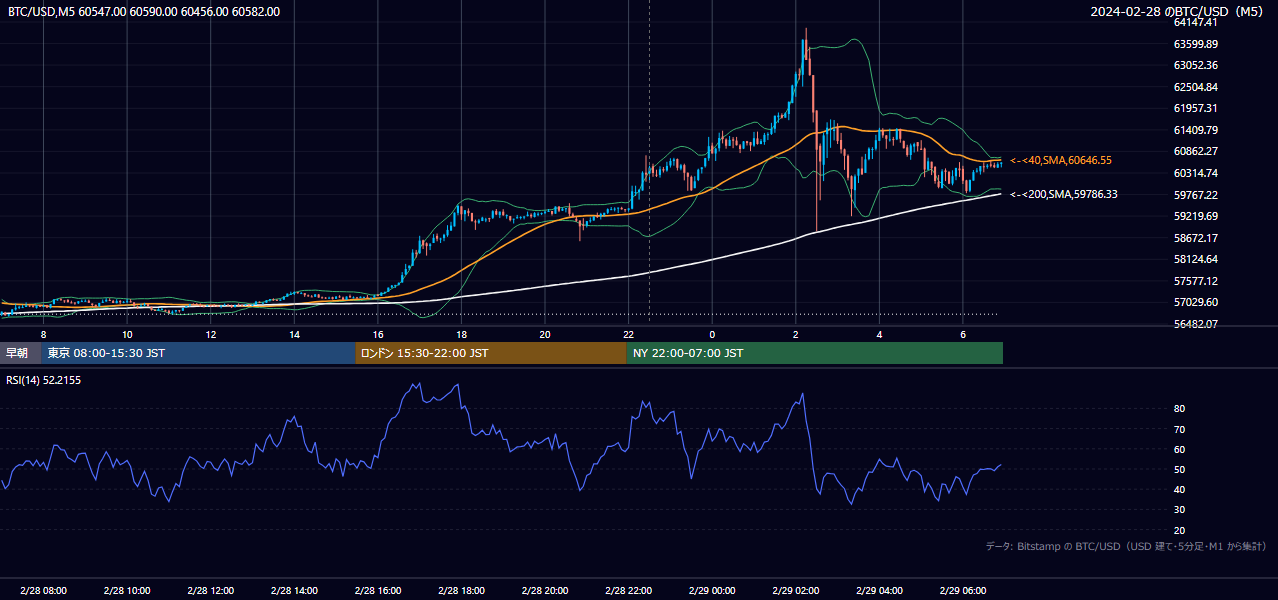Viewport: 1278px width, 600px height.
Task: Click the RSI axis level 80
Action: tap(1180, 409)
